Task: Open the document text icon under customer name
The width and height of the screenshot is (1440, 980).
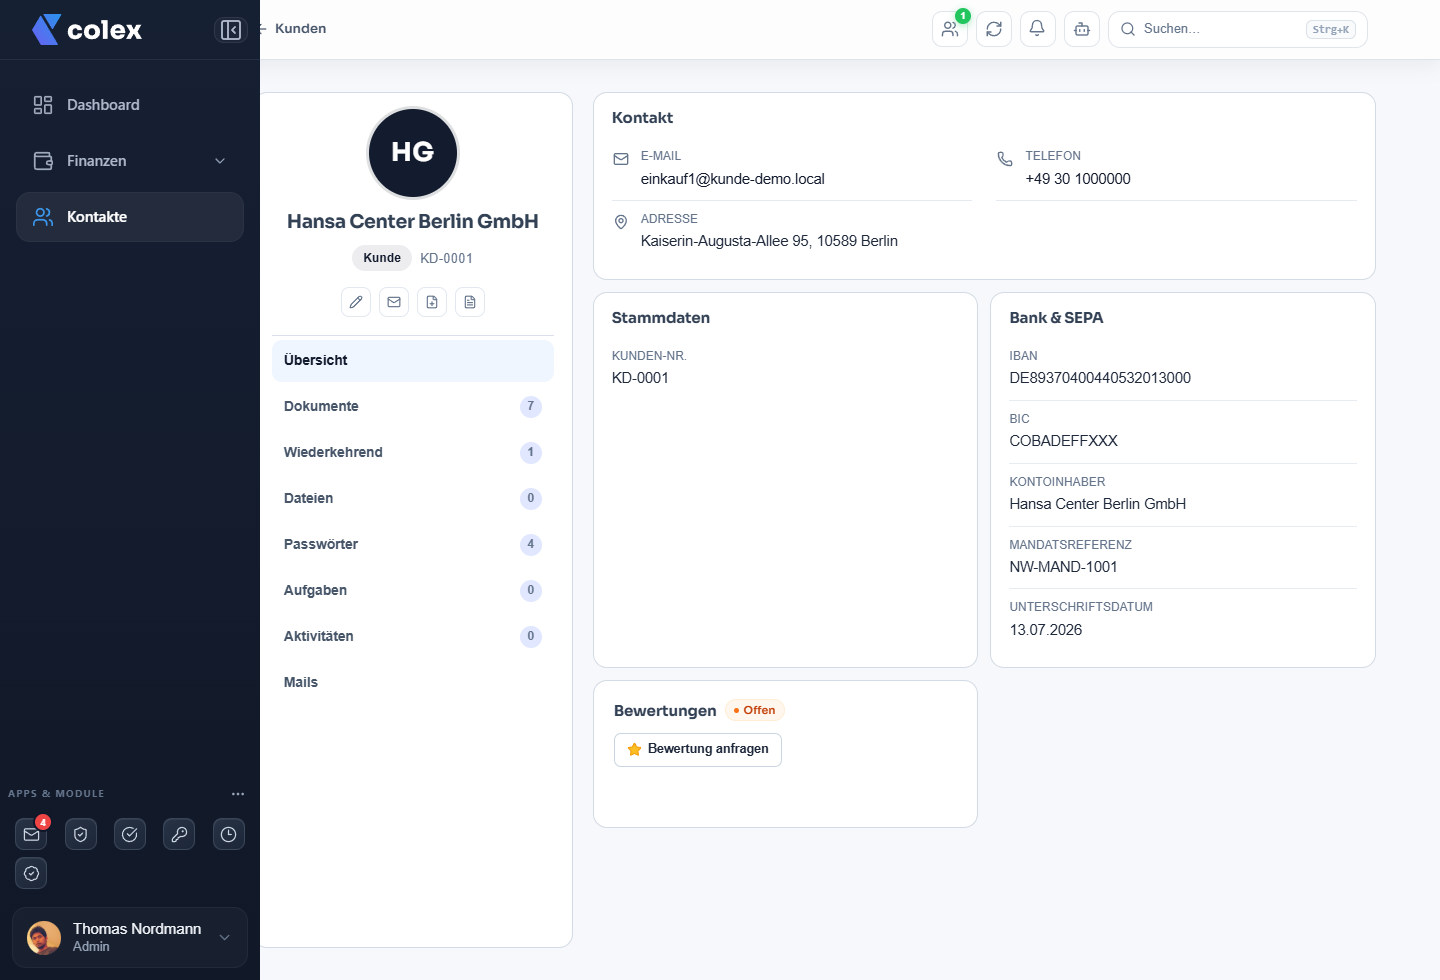Action: 470,302
